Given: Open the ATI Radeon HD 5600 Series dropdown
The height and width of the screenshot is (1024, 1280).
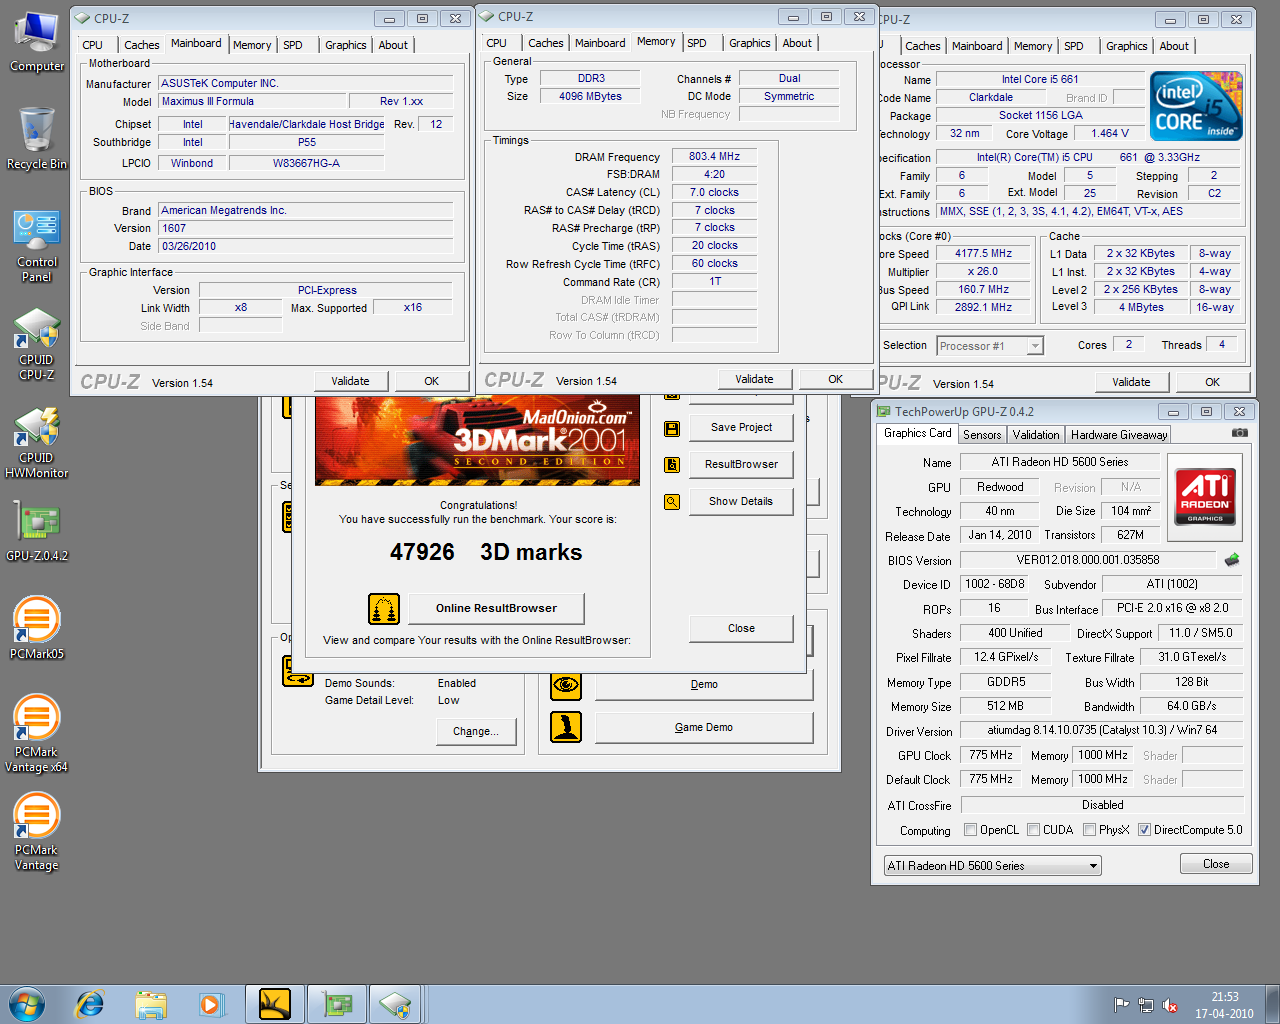Looking at the screenshot, I should (992, 866).
